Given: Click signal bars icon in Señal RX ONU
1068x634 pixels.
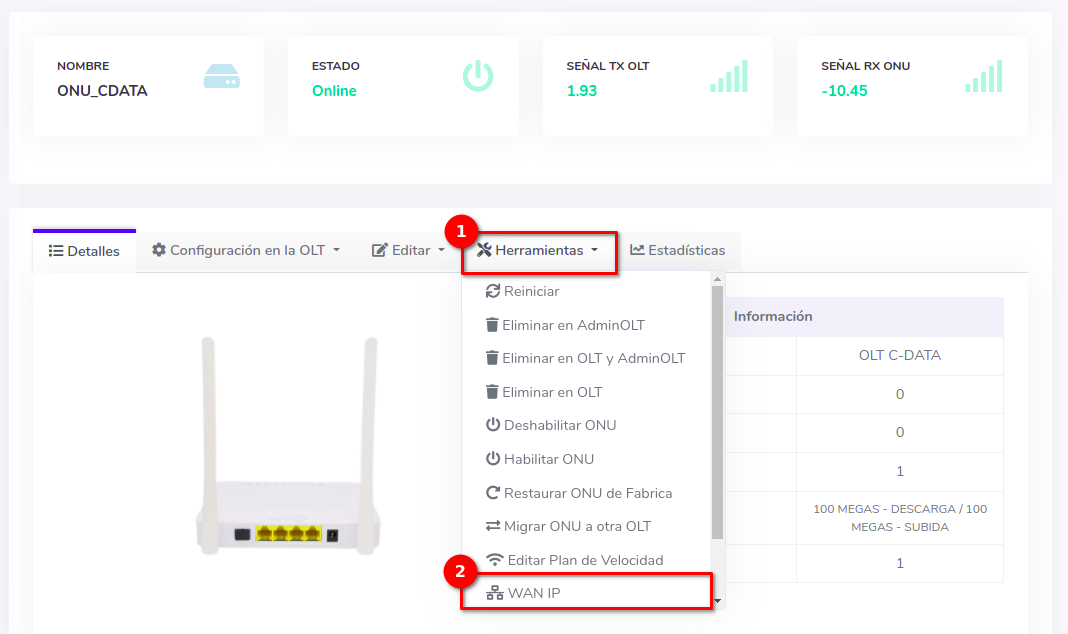Looking at the screenshot, I should tap(983, 76).
